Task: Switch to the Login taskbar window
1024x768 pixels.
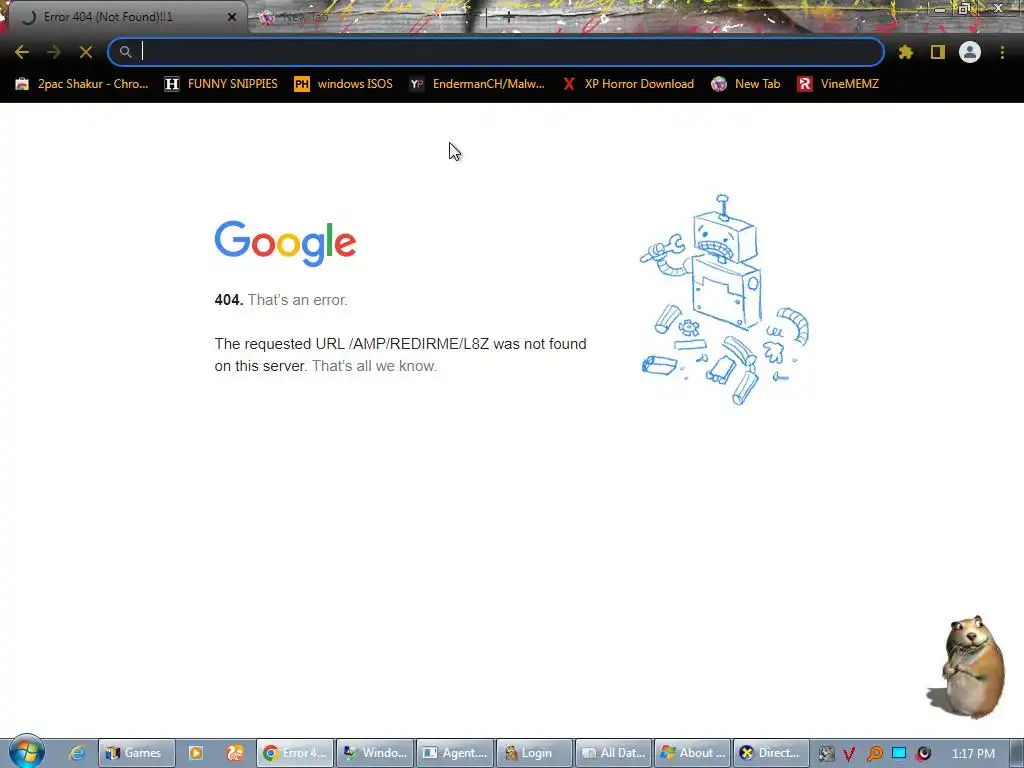Action: [x=534, y=753]
